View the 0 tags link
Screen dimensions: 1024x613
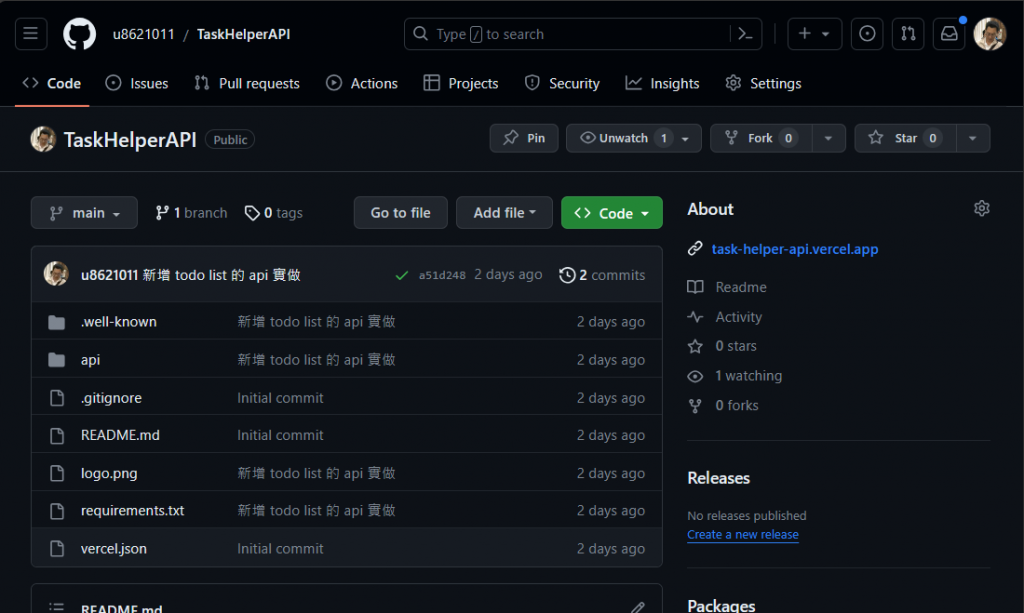[x=274, y=213]
